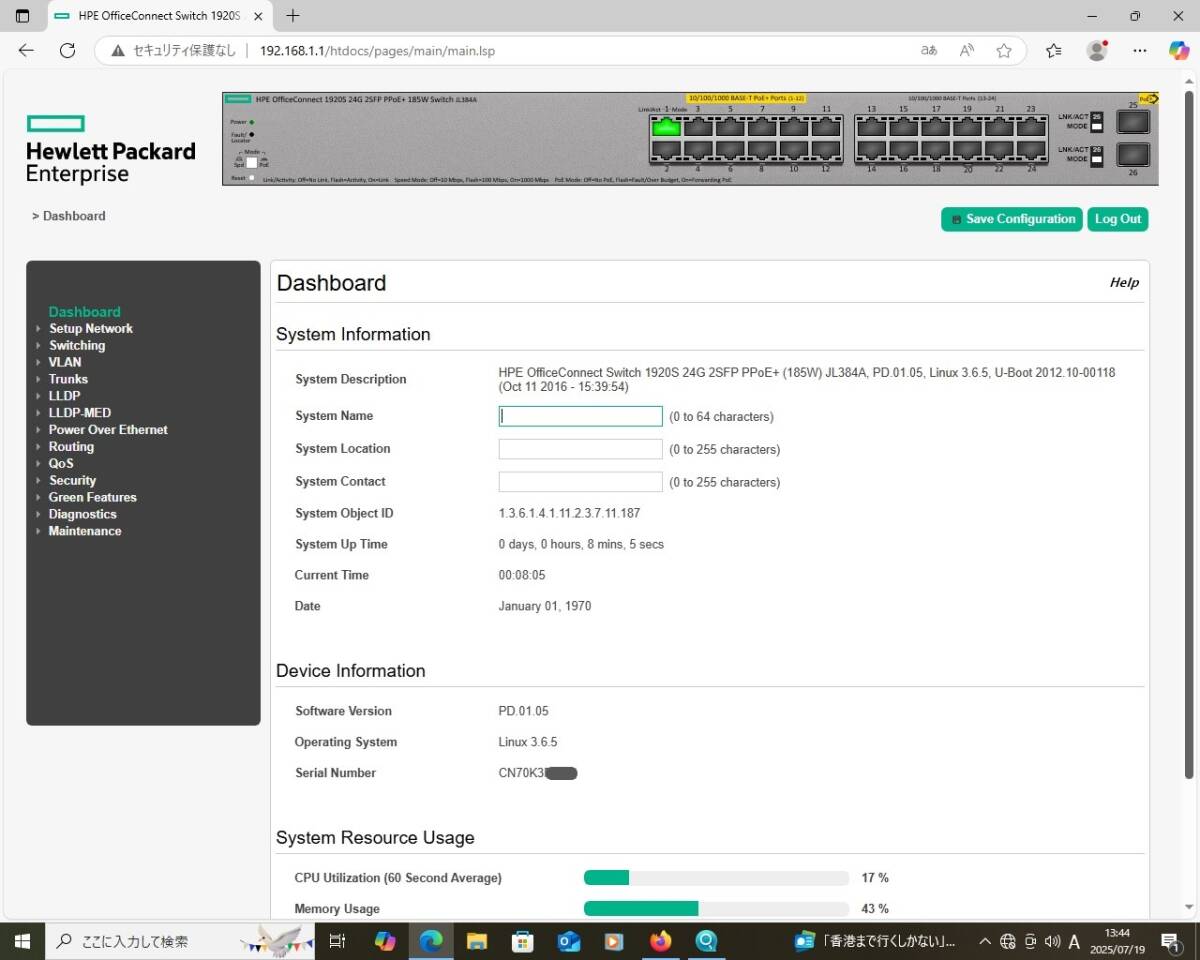
Task: Click the Dashboard breadcrumb link
Action: click(x=73, y=216)
